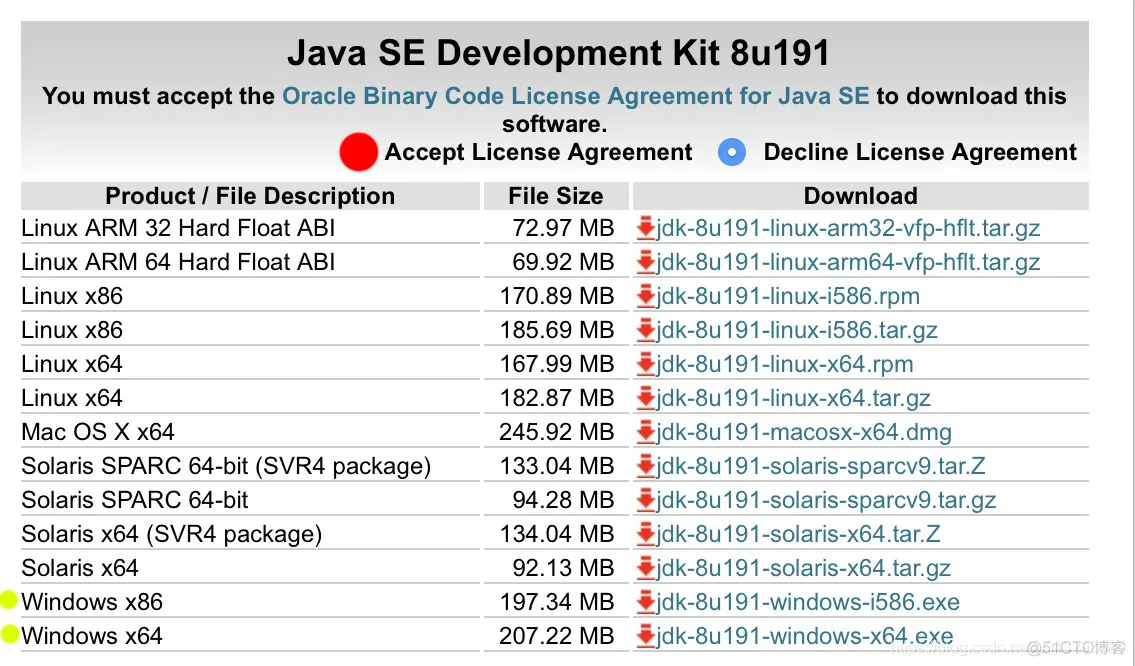The image size is (1135, 666).
Task: Download jdk-8u191-linux-x64.rpm via its link
Action: pos(785,364)
